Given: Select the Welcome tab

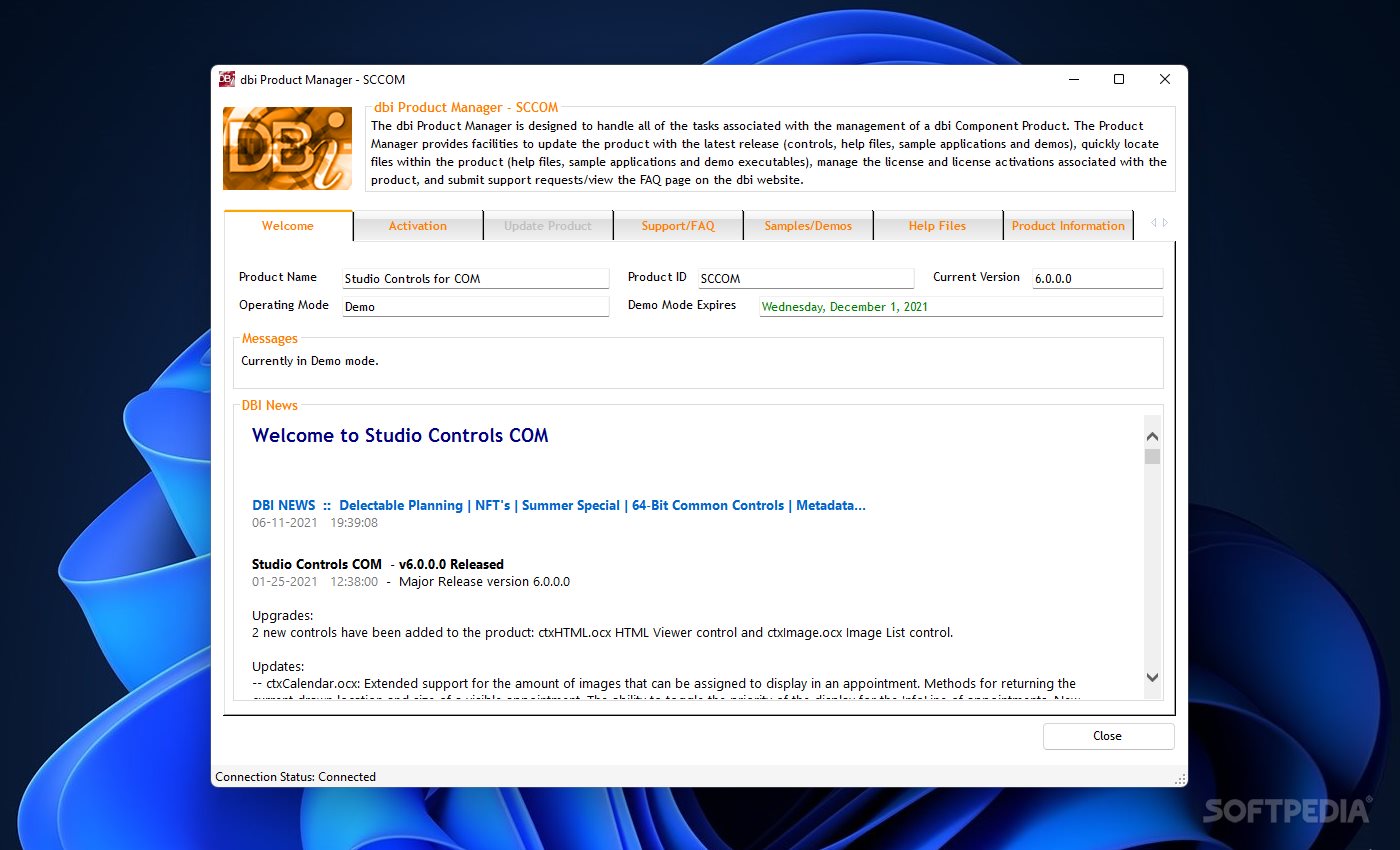Looking at the screenshot, I should point(288,226).
